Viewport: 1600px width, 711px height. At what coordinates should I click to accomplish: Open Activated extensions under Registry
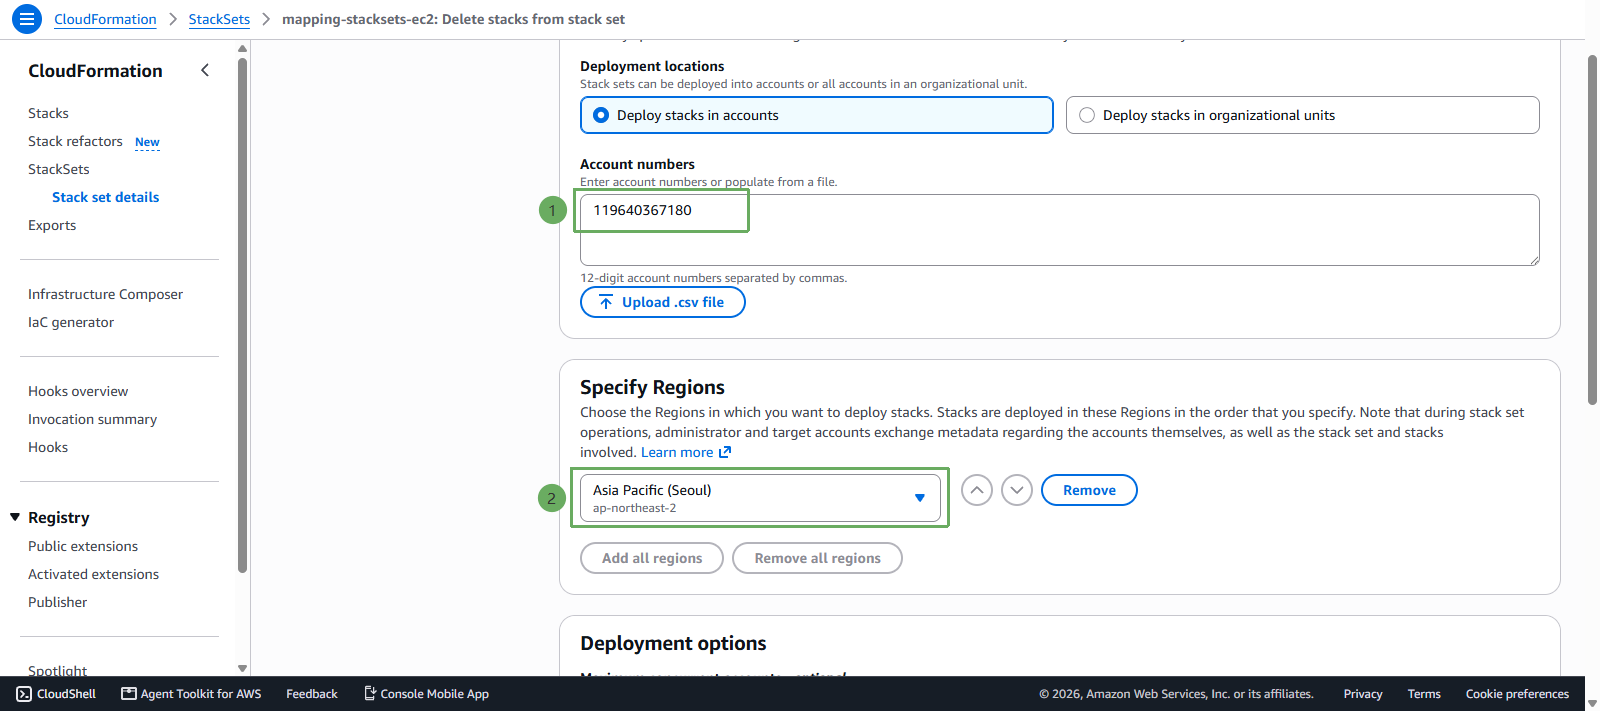coord(93,574)
